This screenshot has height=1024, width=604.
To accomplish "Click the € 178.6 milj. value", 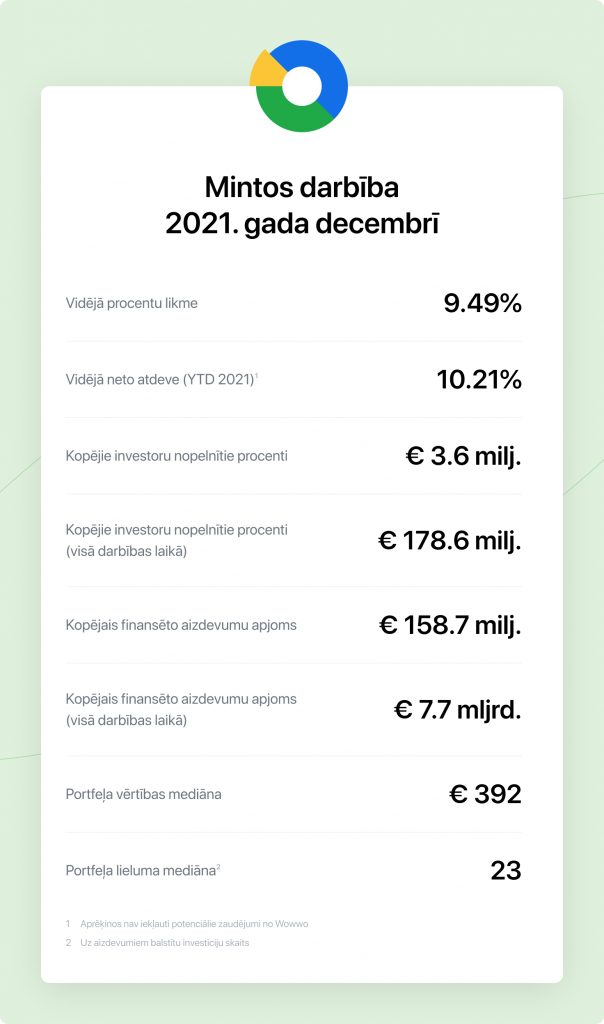I will pyautogui.click(x=449, y=541).
